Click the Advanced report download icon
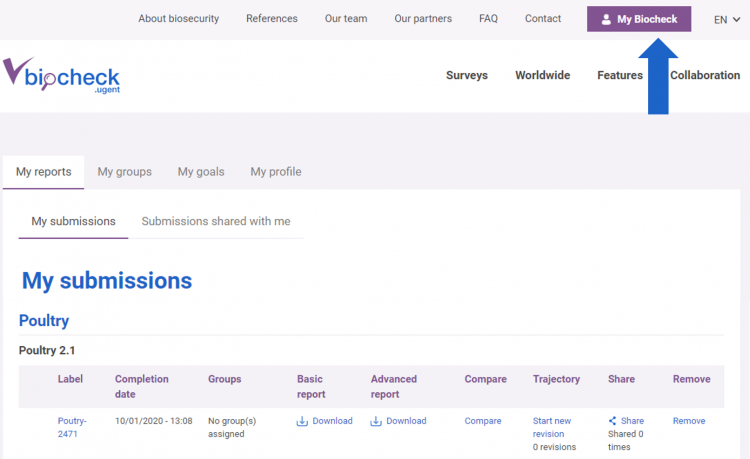The height and width of the screenshot is (459, 750). (x=376, y=421)
